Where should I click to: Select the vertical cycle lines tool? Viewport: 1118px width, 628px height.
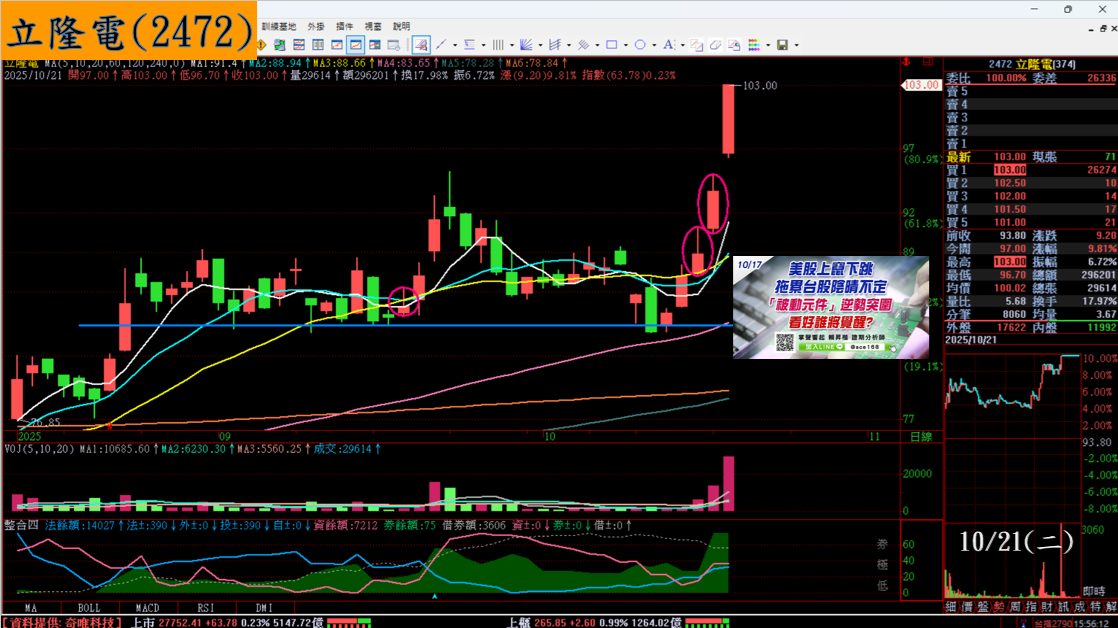click(x=498, y=45)
